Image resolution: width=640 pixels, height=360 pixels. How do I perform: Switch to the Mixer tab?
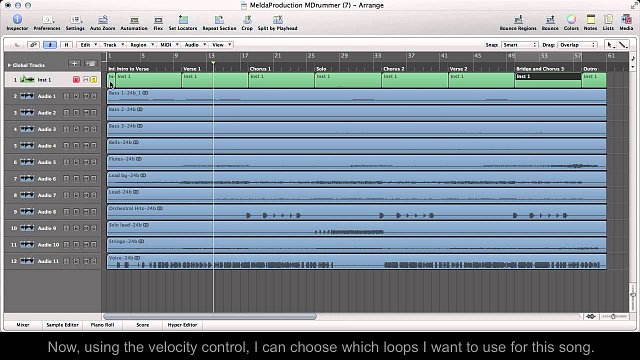23,325
